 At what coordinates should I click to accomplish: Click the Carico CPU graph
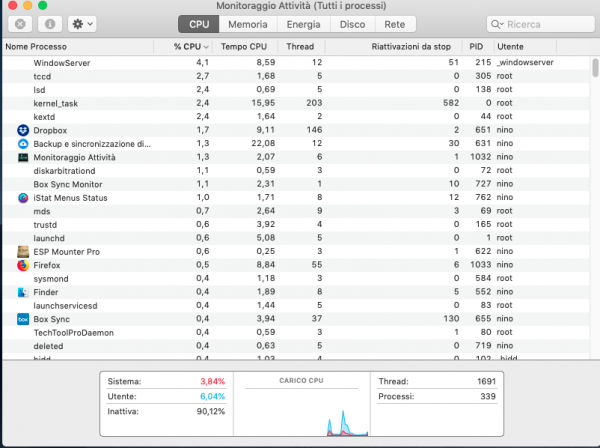(302, 413)
